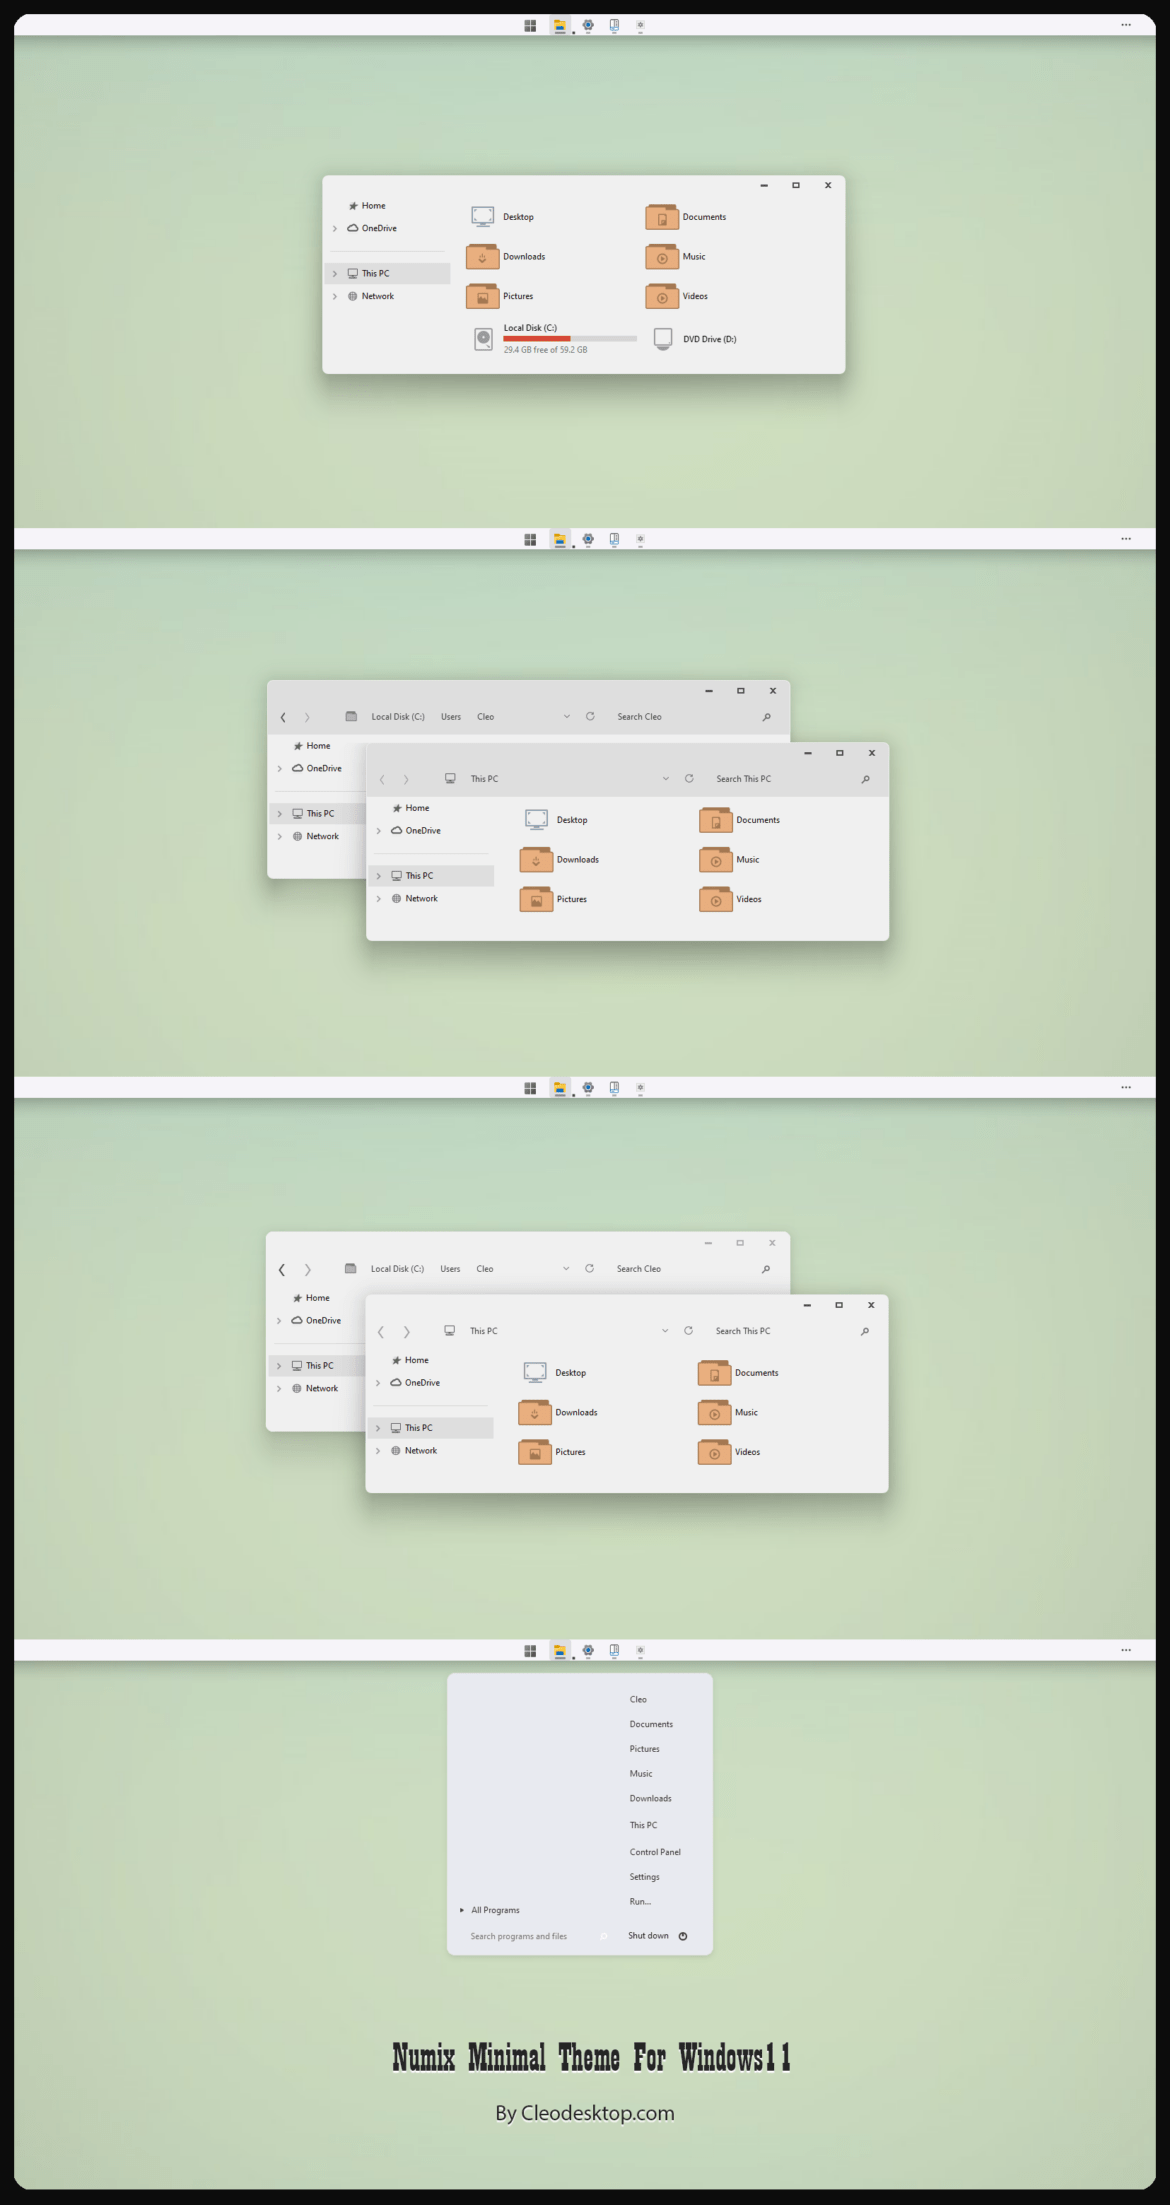Click Run... in the start menu
Viewport: 1170px width, 2205px height.
640,1902
